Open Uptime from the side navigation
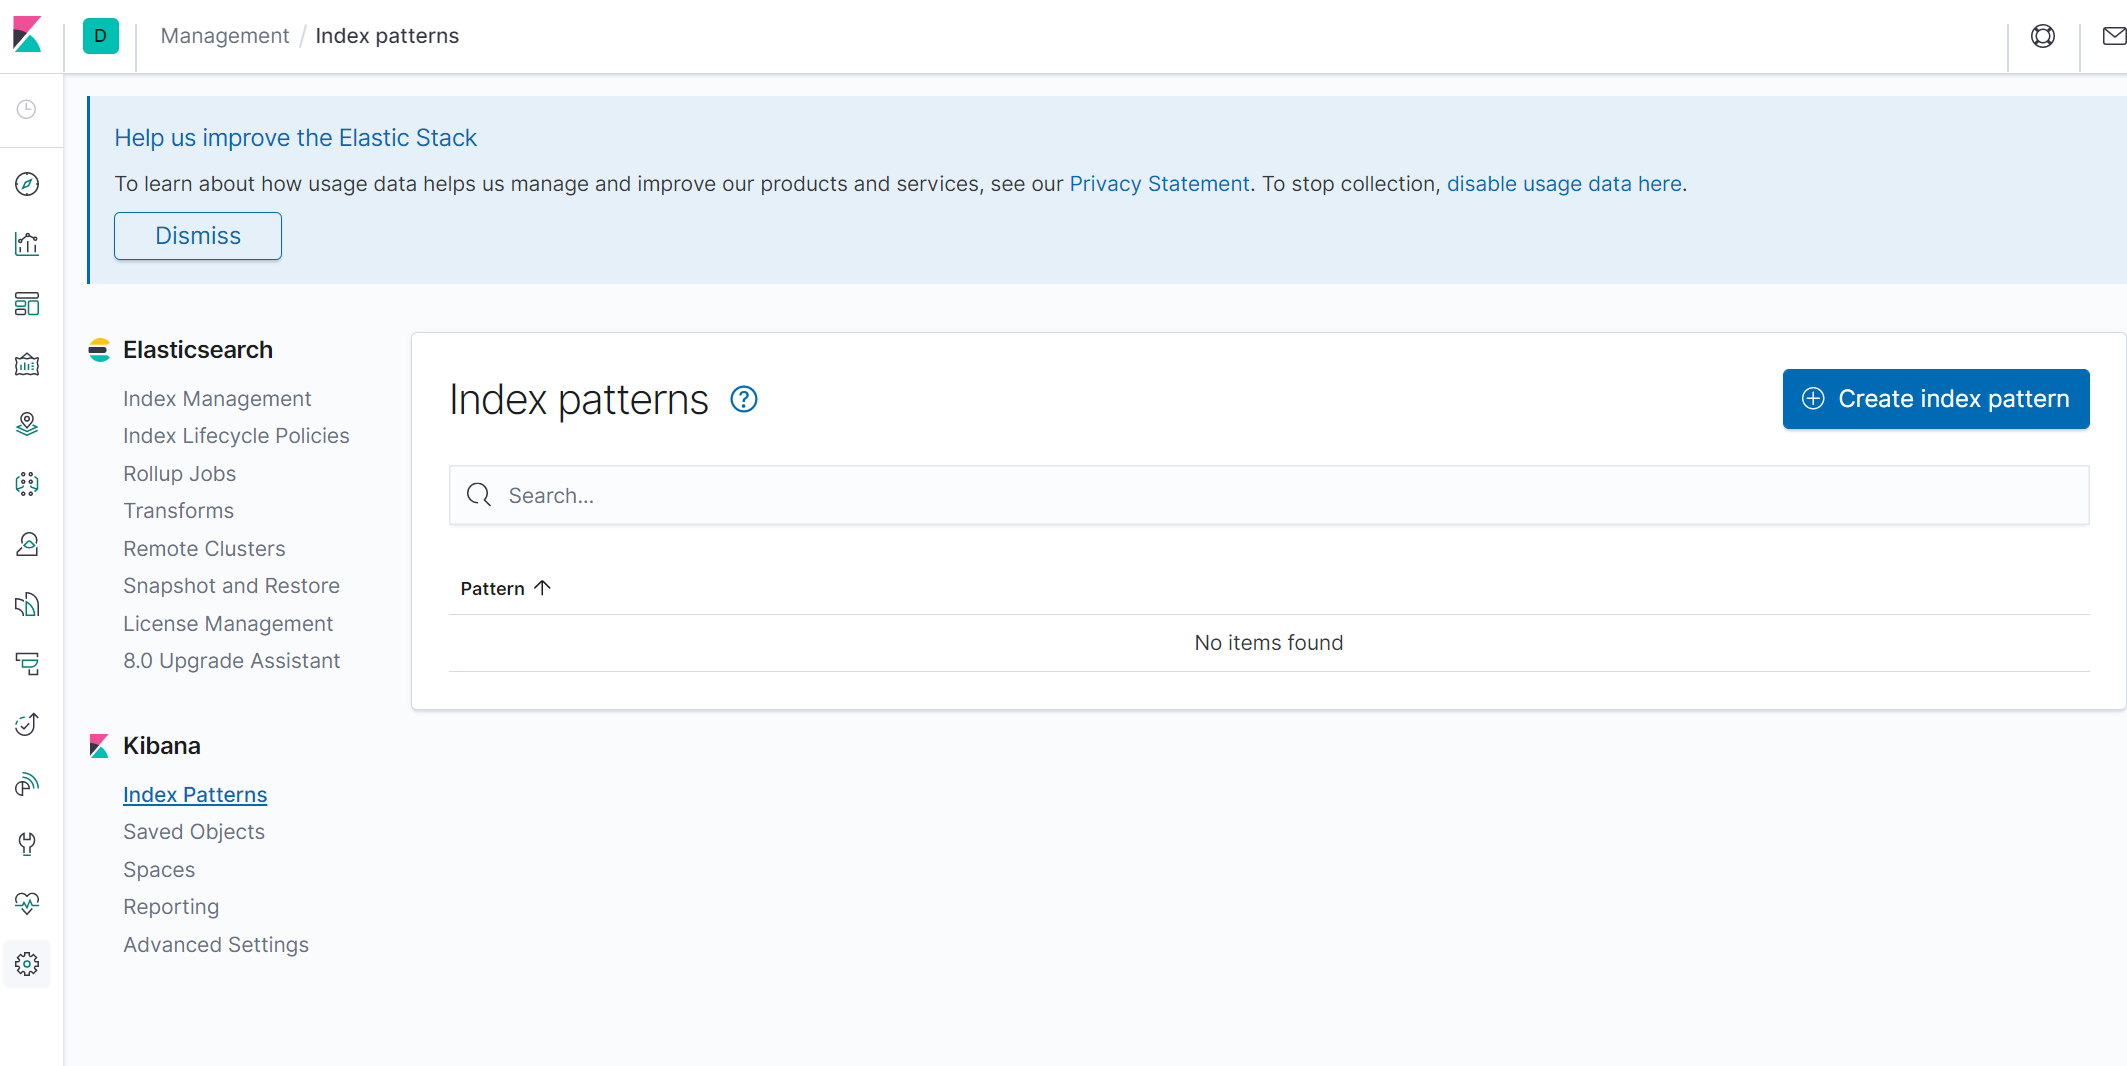Image resolution: width=2127 pixels, height=1066 pixels. pos(27,724)
